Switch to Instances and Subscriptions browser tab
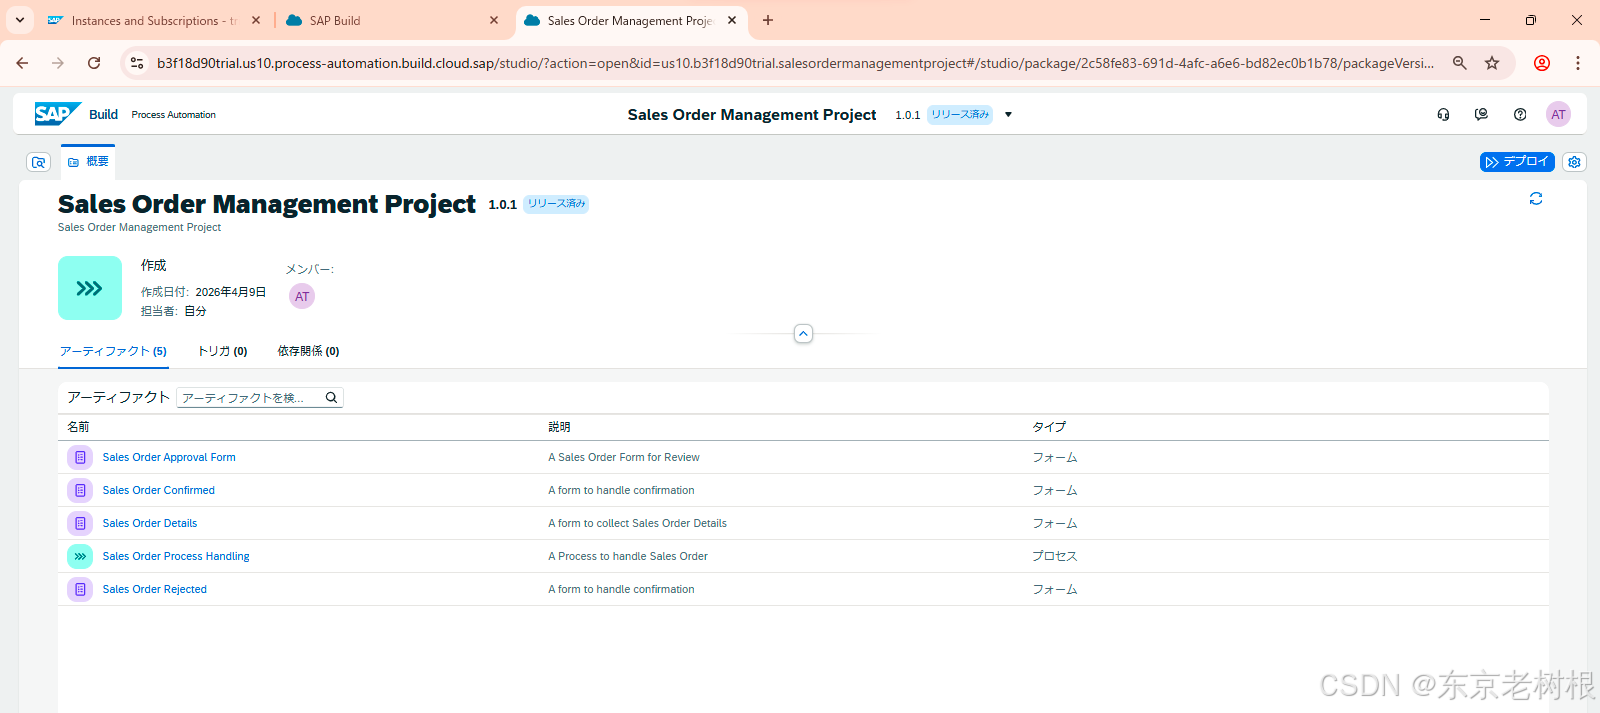The height and width of the screenshot is (713, 1600). (154, 20)
